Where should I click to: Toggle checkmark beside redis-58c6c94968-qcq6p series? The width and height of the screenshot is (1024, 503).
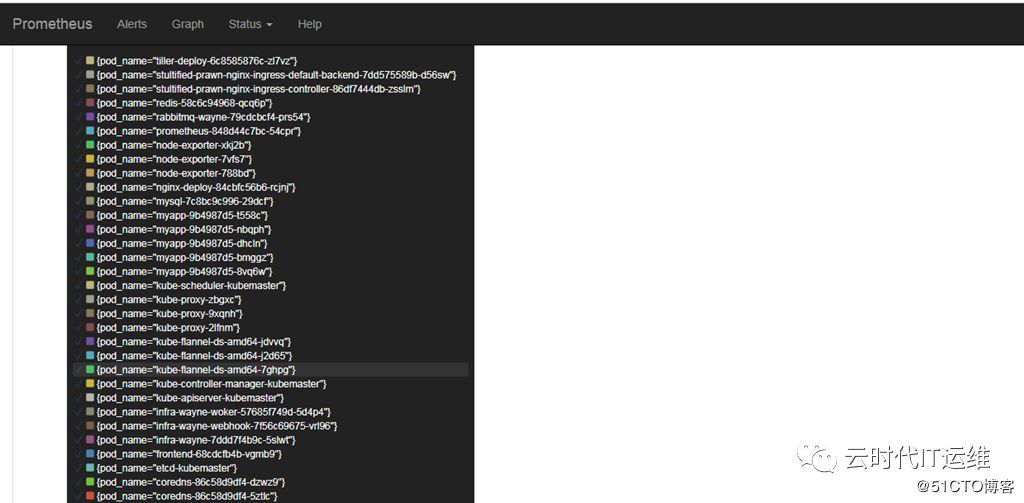tap(79, 103)
